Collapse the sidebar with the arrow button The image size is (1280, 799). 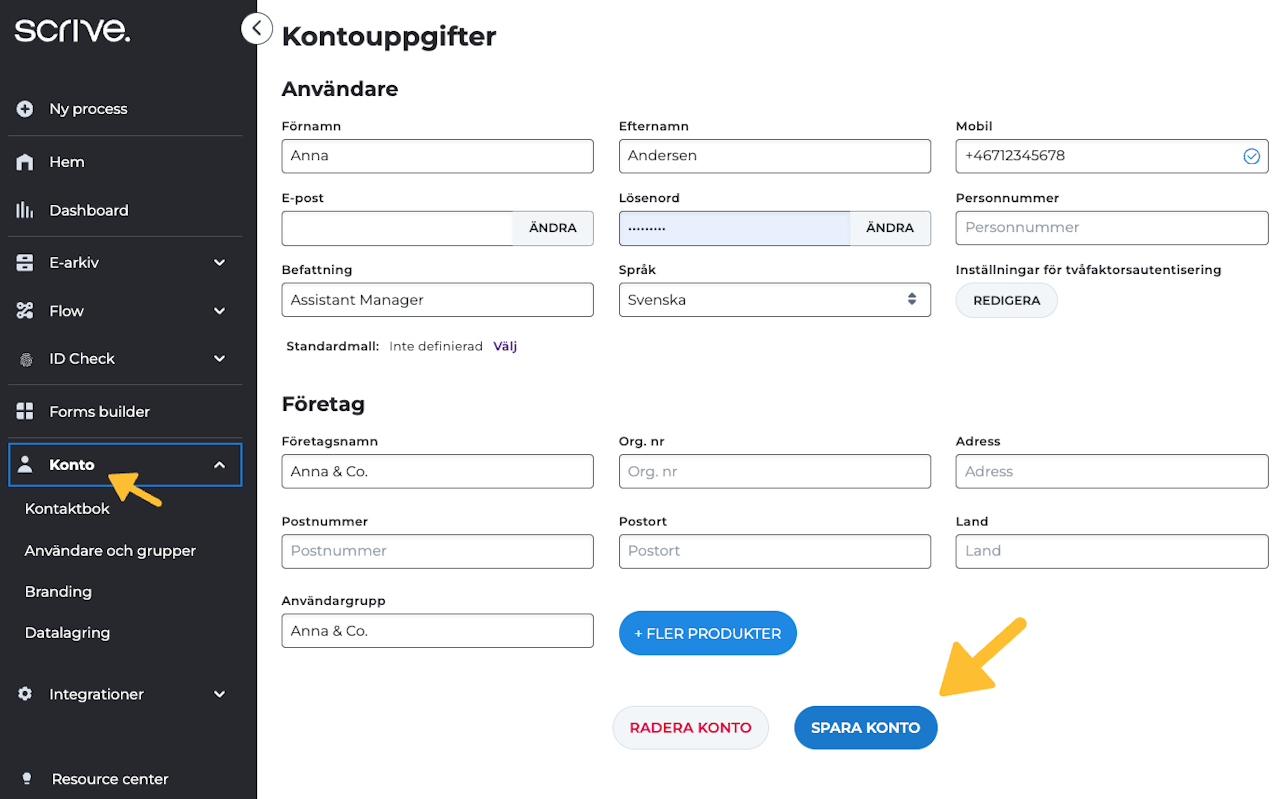(x=257, y=28)
